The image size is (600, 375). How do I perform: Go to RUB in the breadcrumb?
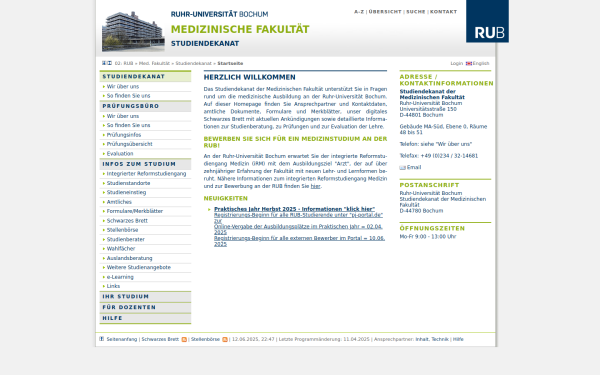click(x=129, y=64)
